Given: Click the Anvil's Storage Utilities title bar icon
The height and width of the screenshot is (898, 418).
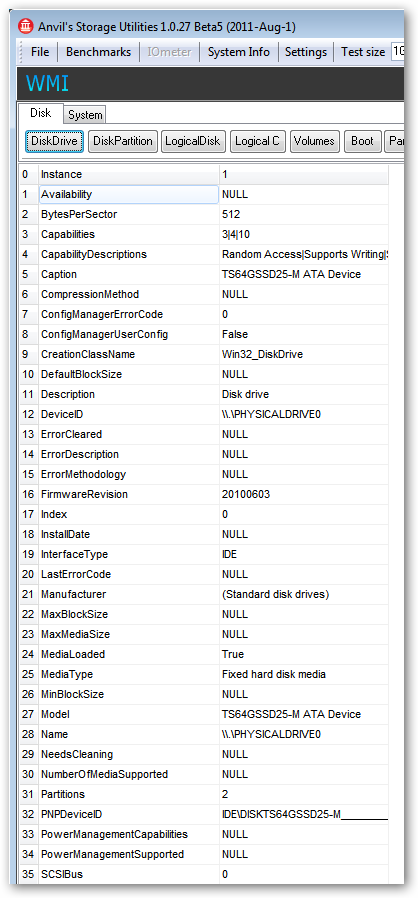Looking at the screenshot, I should click(26, 26).
